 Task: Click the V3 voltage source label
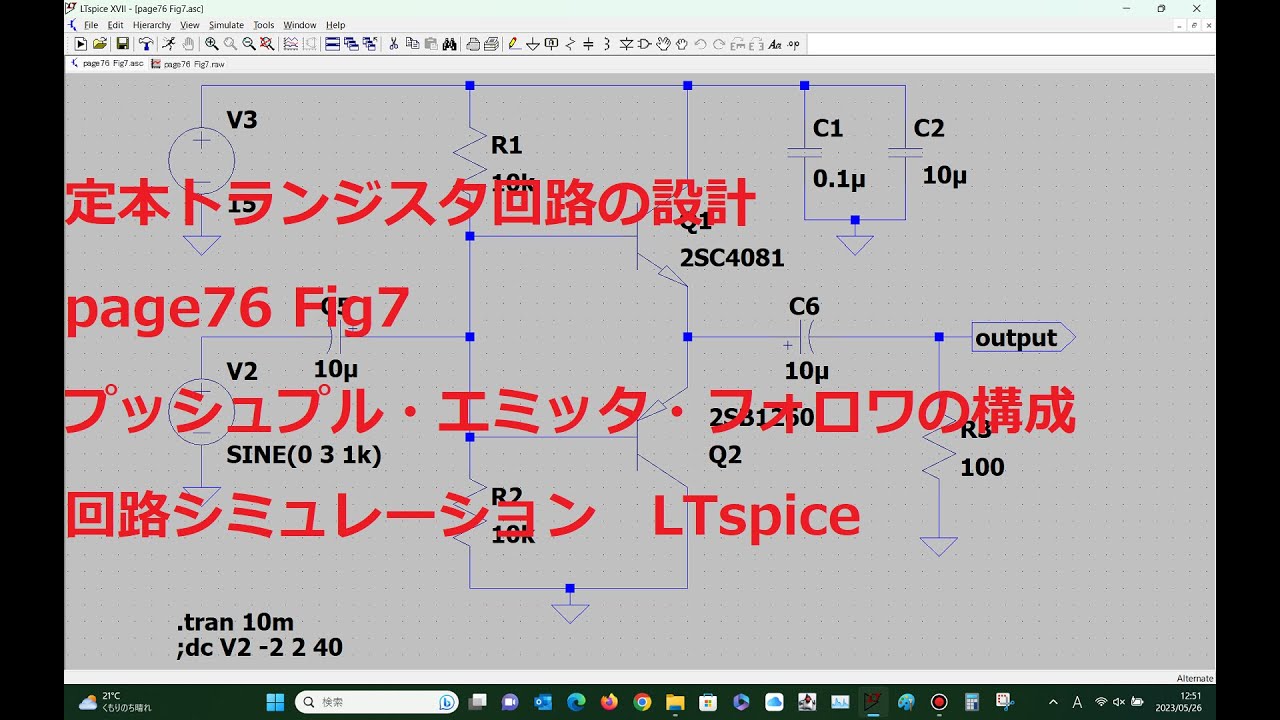click(x=242, y=120)
